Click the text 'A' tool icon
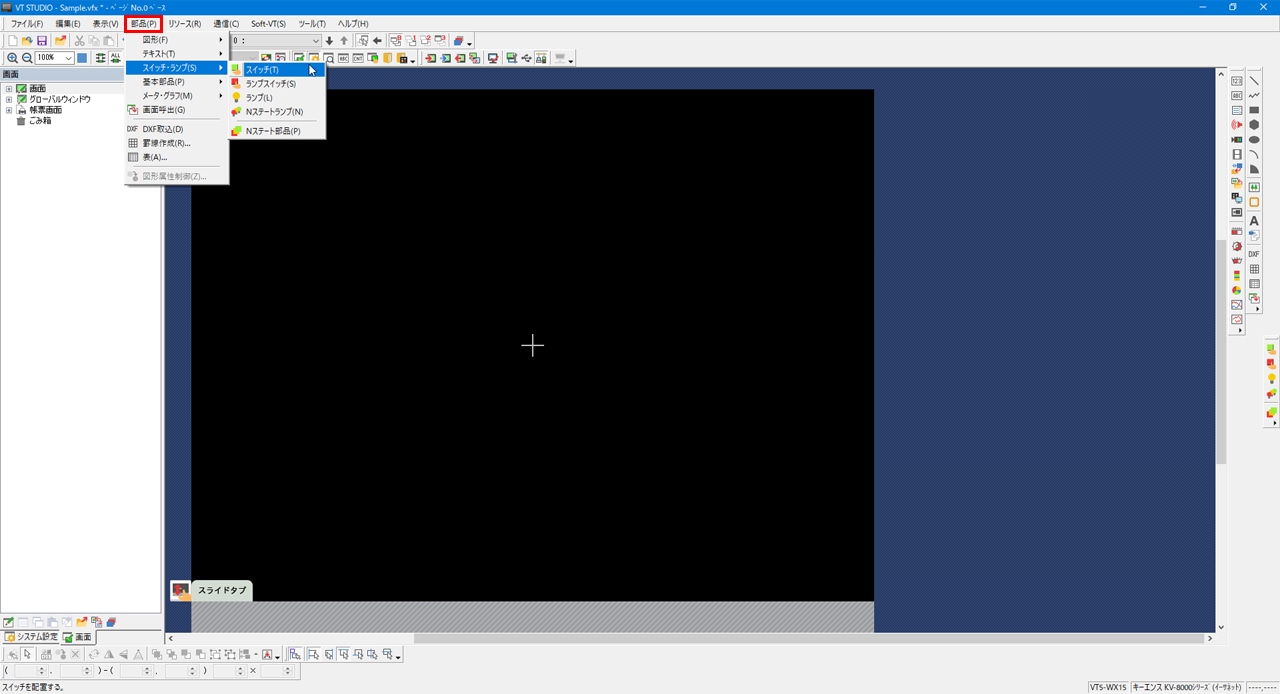Image resolution: width=1280 pixels, height=694 pixels. (x=1254, y=221)
